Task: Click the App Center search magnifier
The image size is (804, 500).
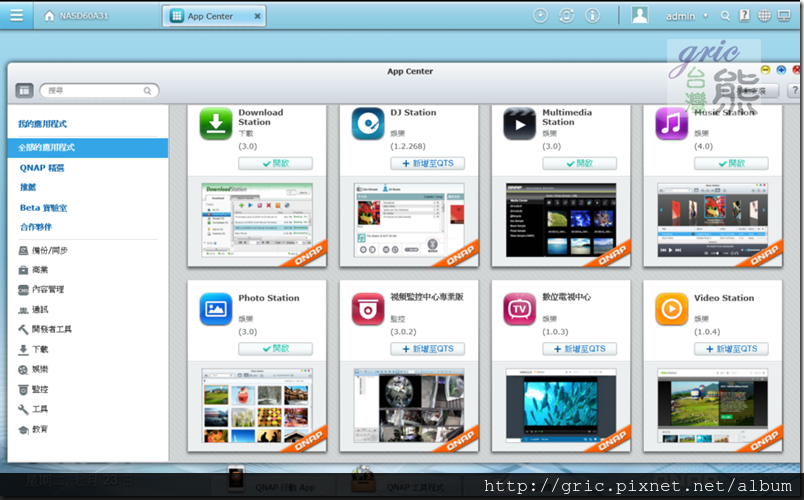Action: coord(147,91)
